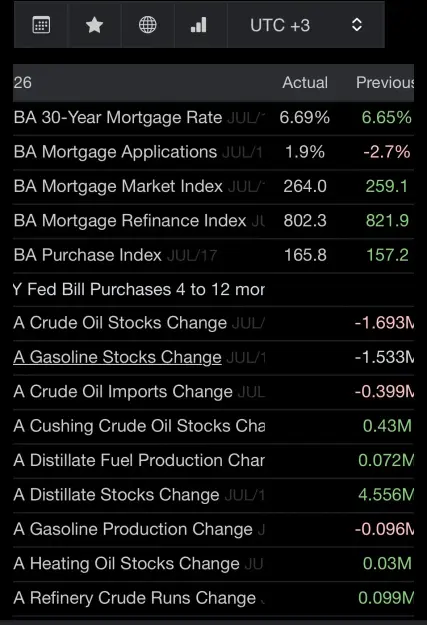Open Mortgage Refinance Index event
The height and width of the screenshot is (625, 427).
point(213,221)
